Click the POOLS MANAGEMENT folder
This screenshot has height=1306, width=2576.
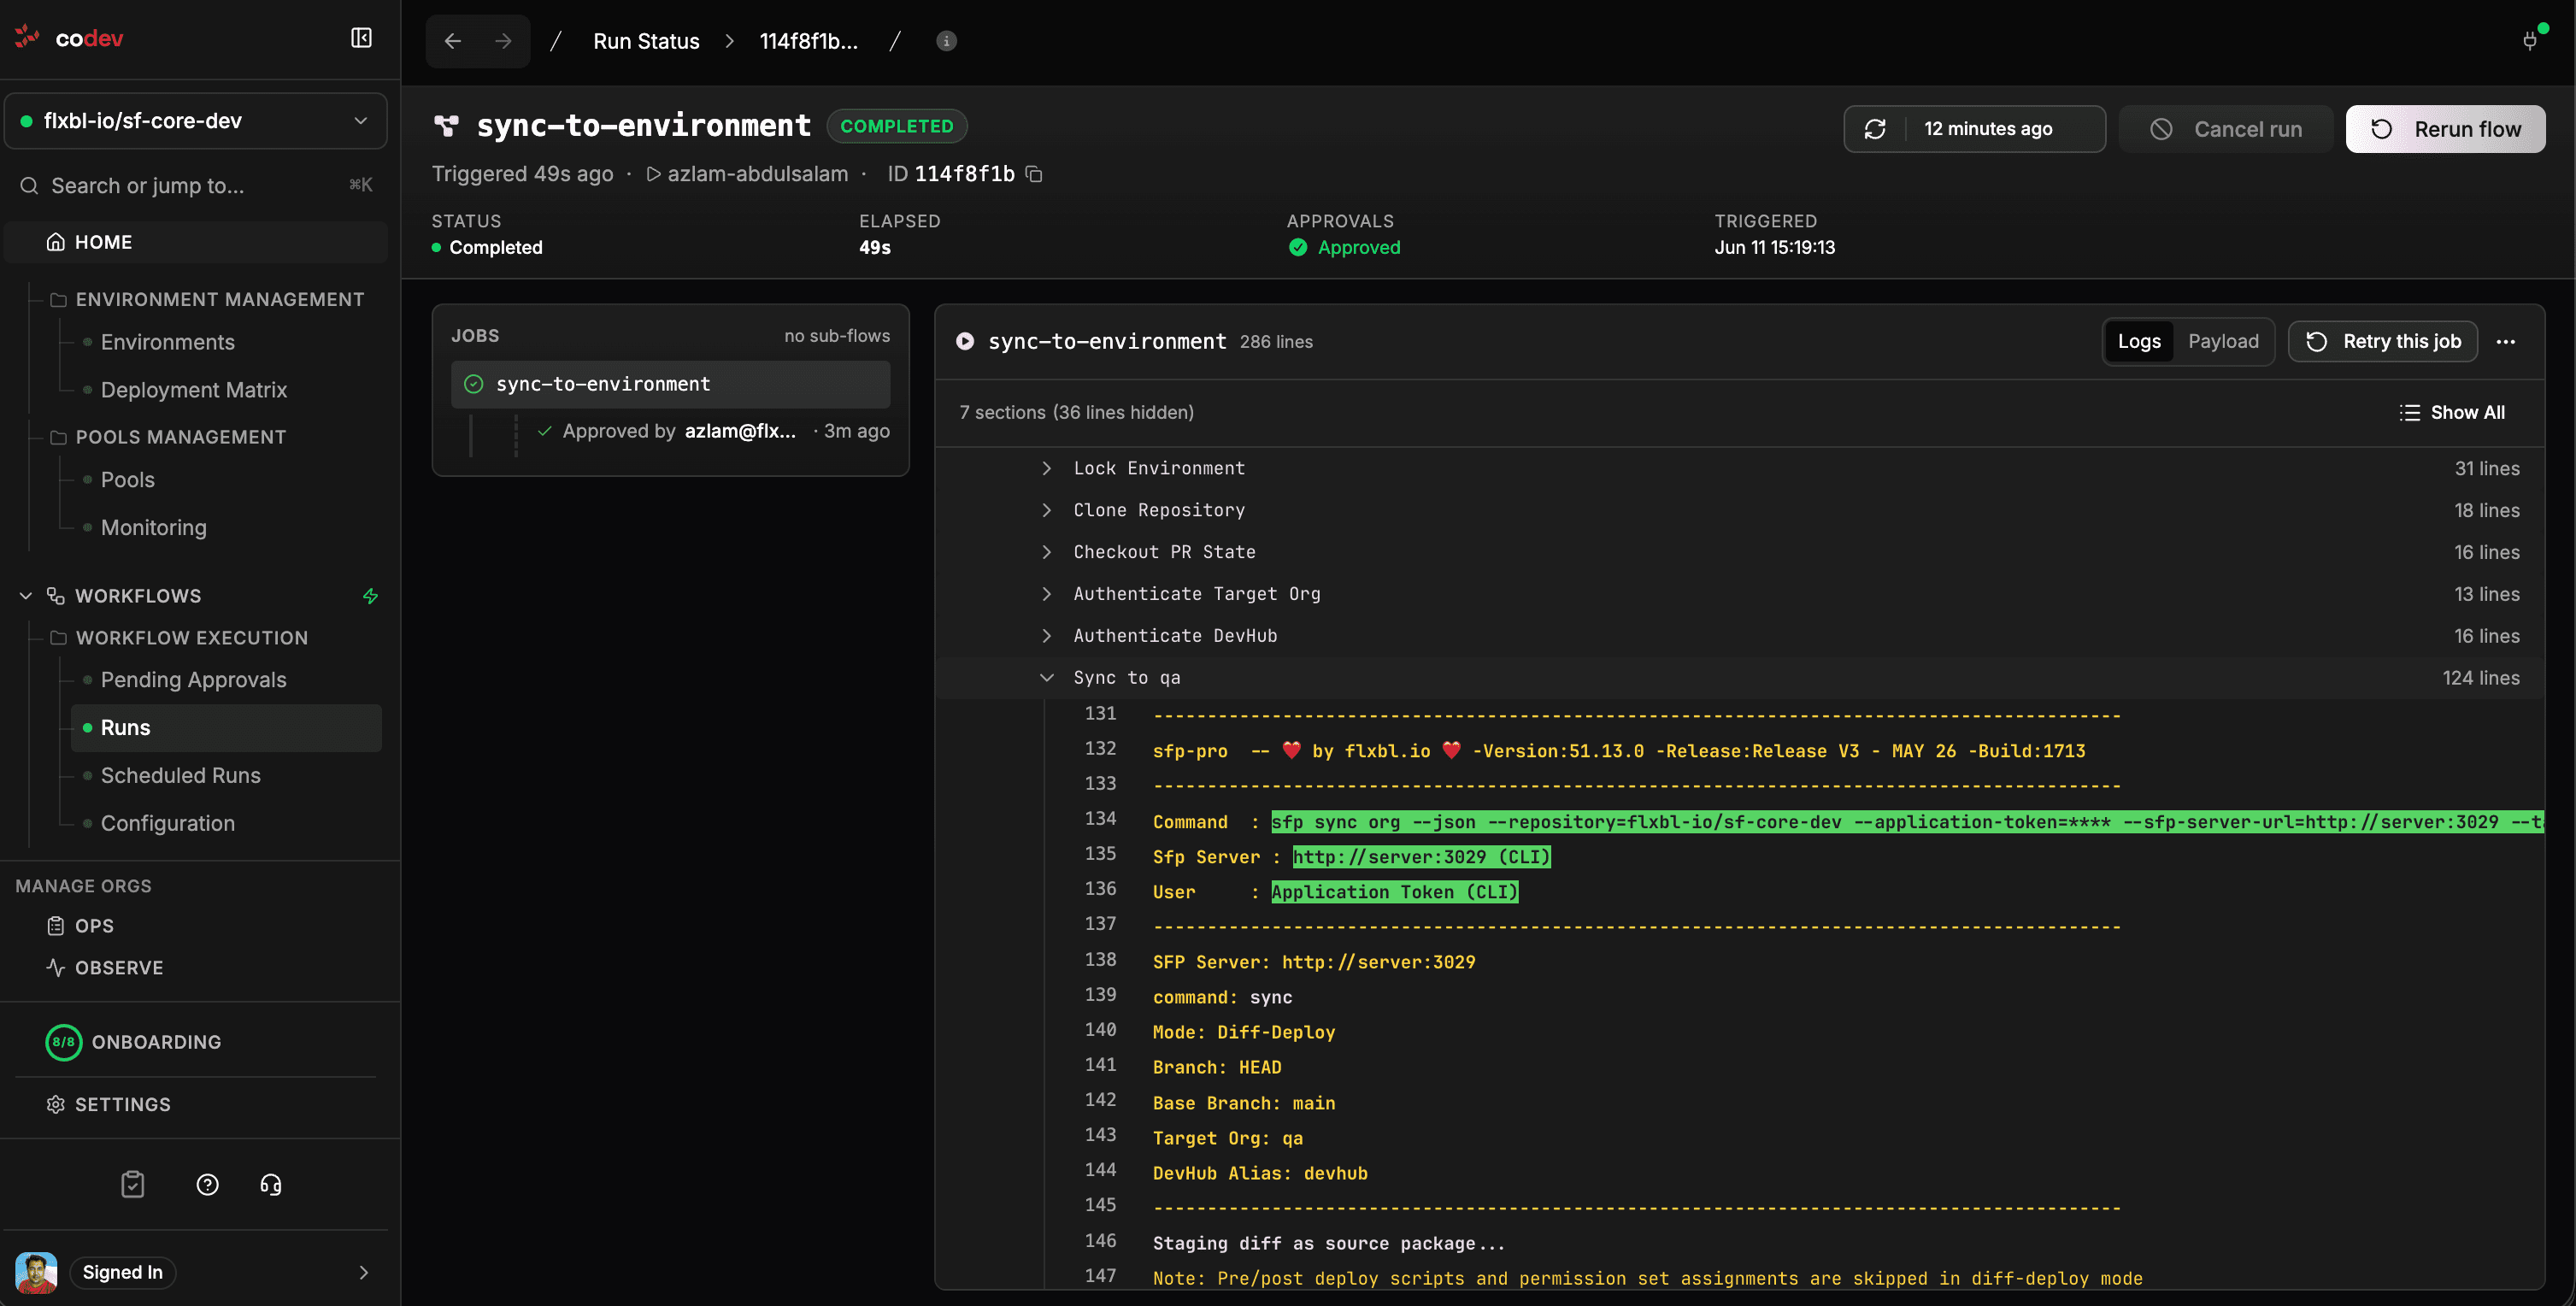click(168, 438)
